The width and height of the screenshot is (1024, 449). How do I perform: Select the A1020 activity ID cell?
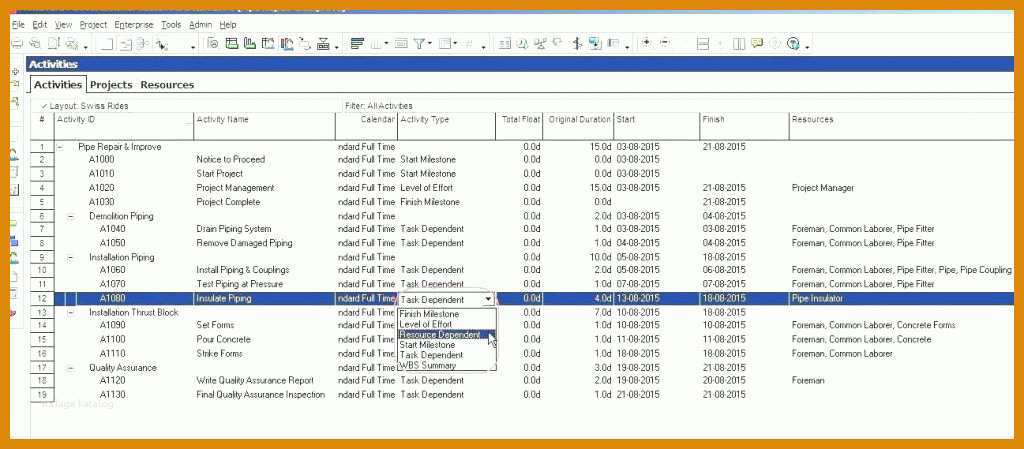point(101,188)
